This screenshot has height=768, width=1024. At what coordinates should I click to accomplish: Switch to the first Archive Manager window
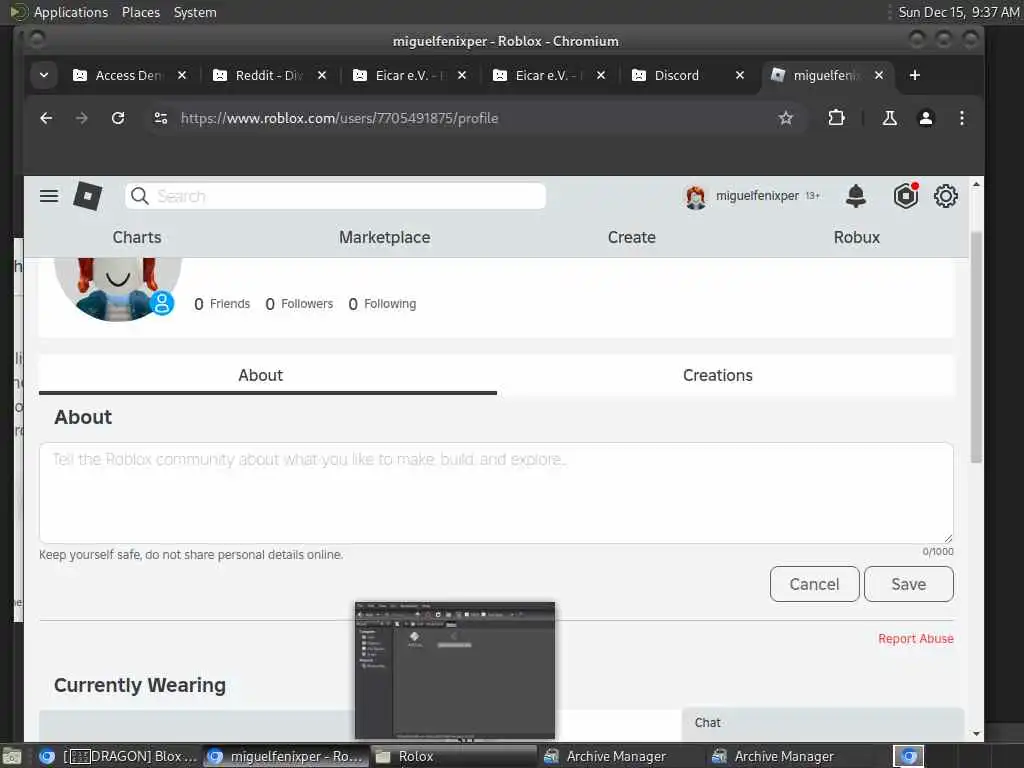click(x=621, y=756)
